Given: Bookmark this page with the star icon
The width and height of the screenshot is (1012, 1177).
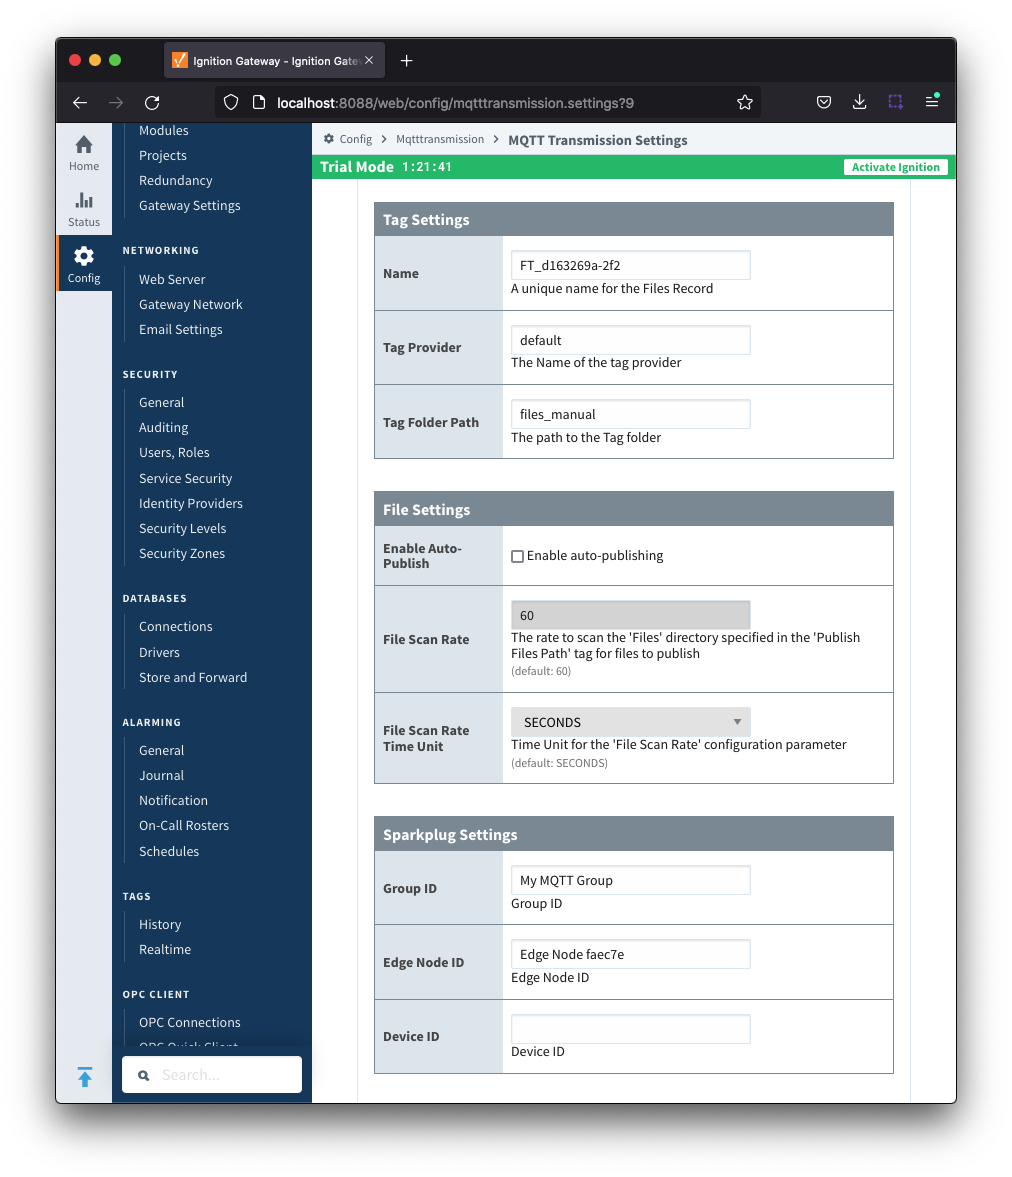Looking at the screenshot, I should pyautogui.click(x=745, y=103).
